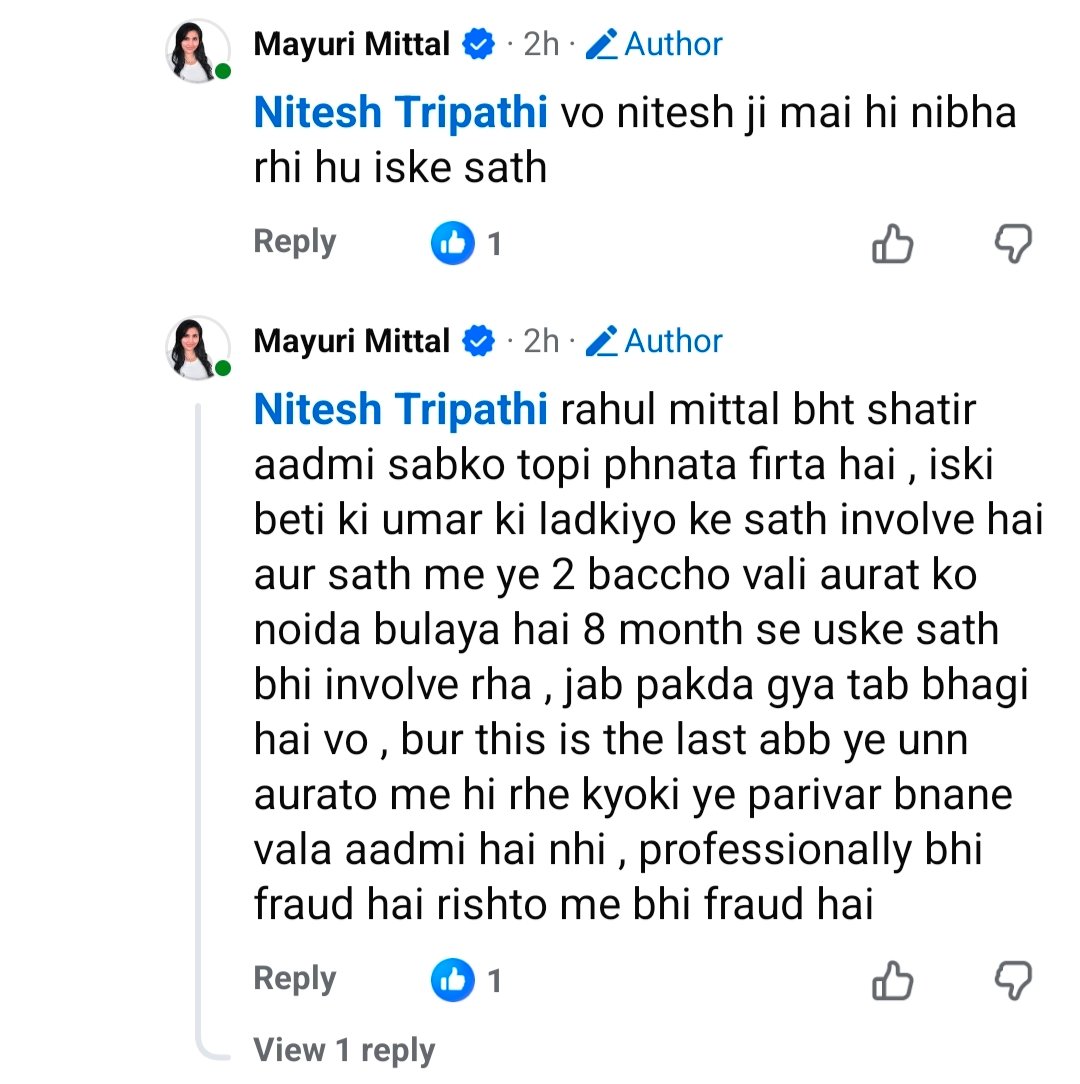Reply to the second long comment
Image resolution: width=1080 pixels, height=1084 pixels.
click(x=294, y=978)
